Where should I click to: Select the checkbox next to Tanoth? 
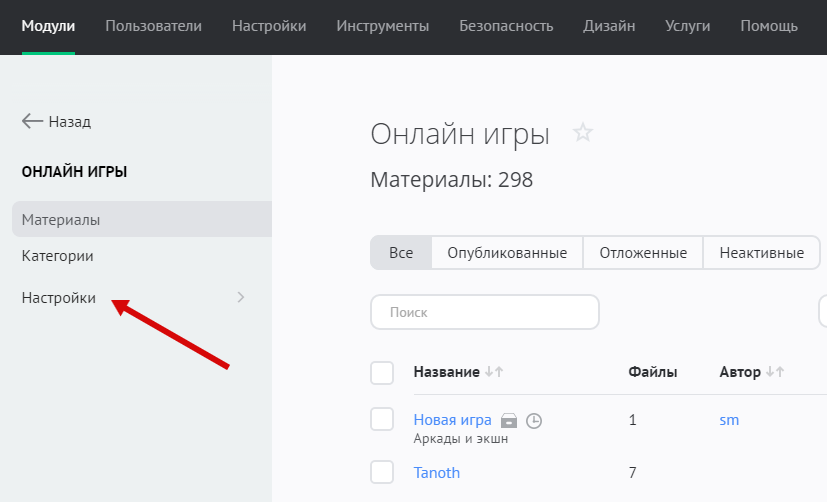click(382, 472)
